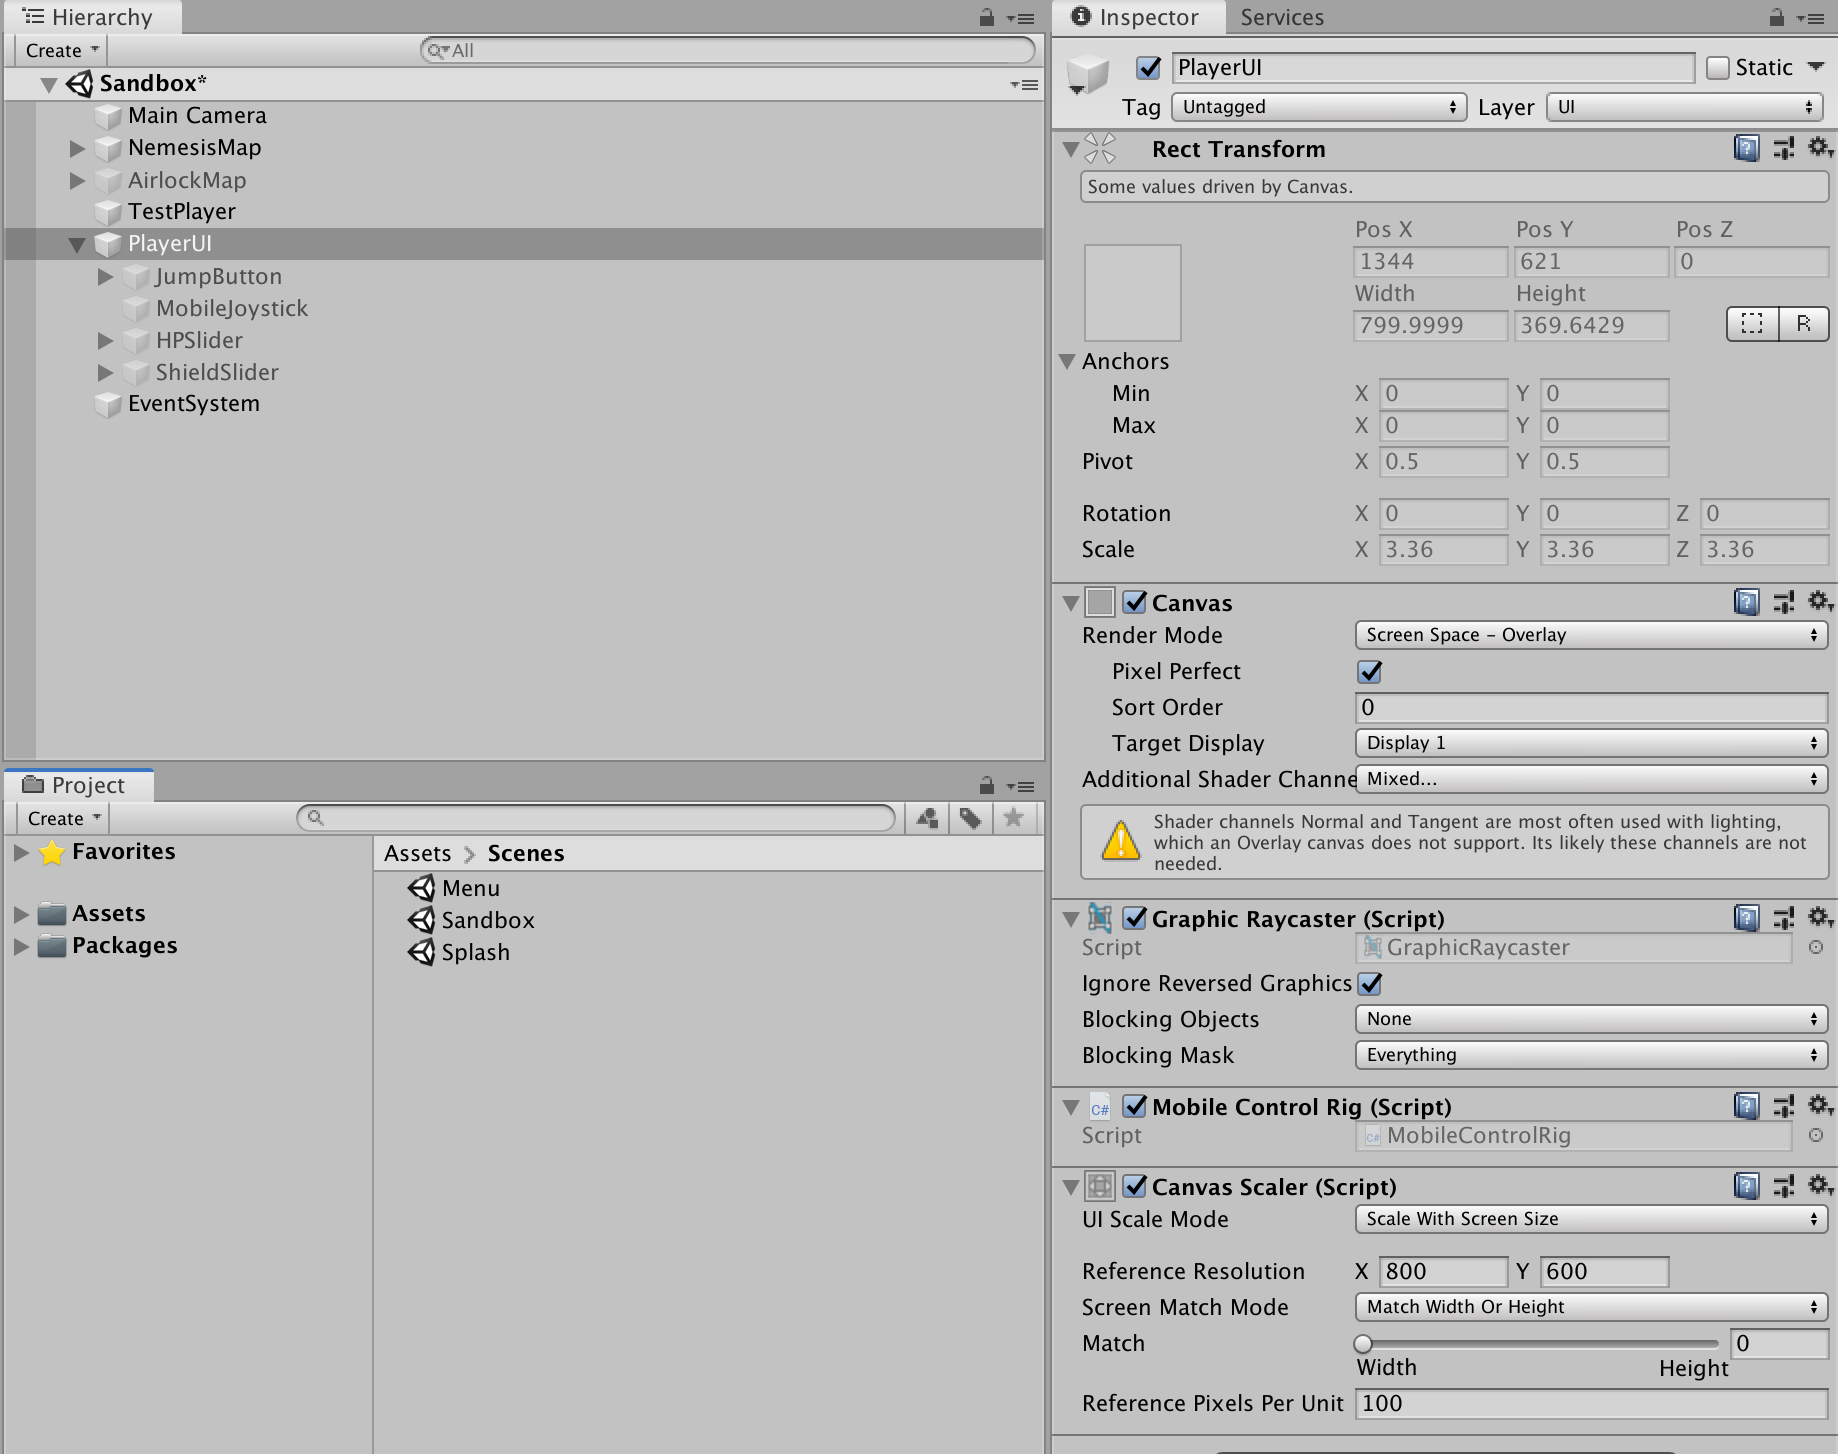Toggle Rect Transform blueprint mode button

tap(1752, 323)
